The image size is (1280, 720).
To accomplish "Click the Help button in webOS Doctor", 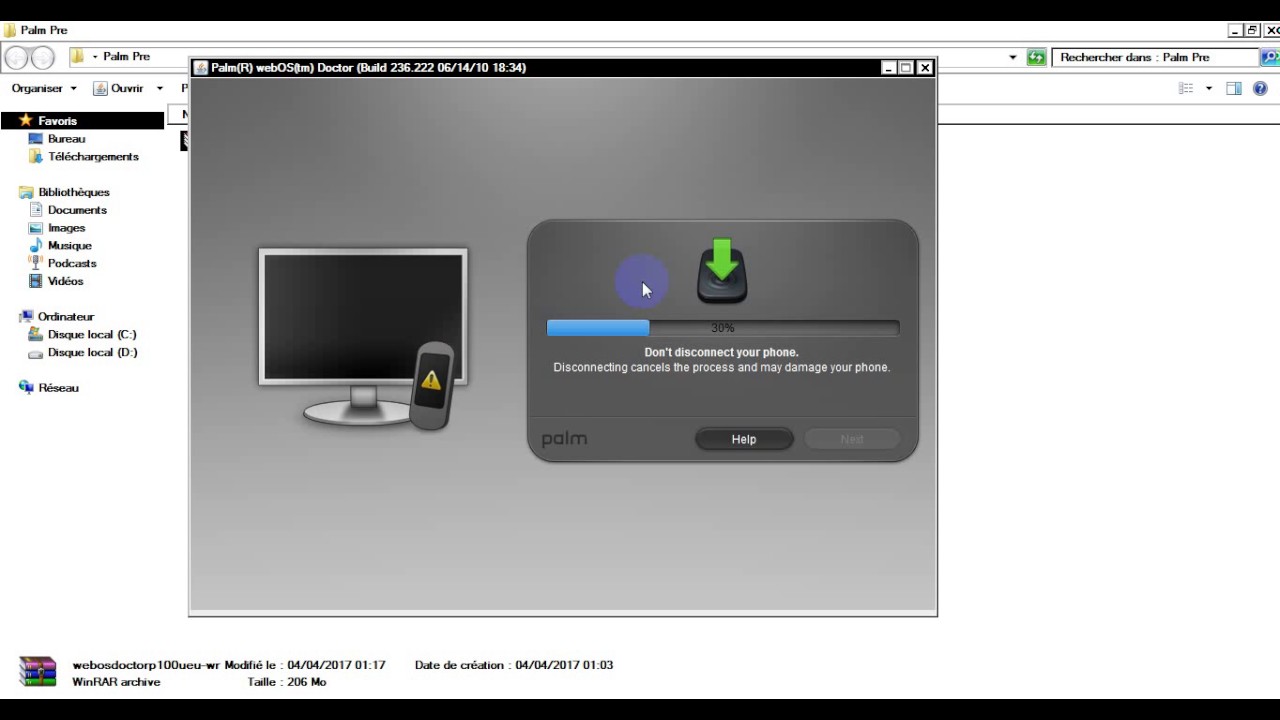I will click(x=744, y=439).
